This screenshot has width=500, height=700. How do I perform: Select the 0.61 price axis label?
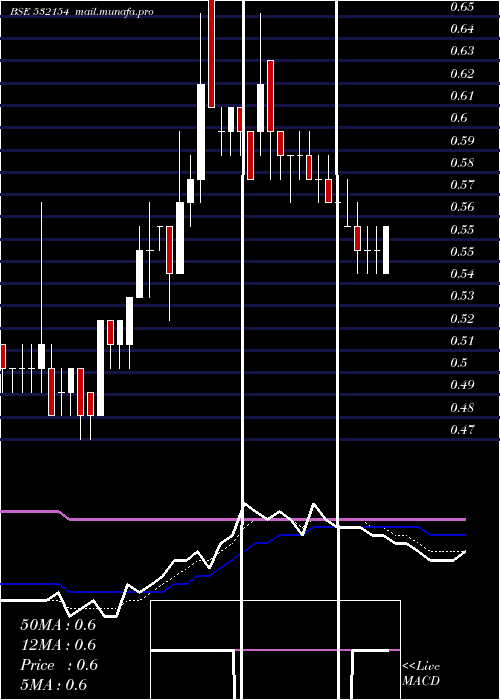462,96
